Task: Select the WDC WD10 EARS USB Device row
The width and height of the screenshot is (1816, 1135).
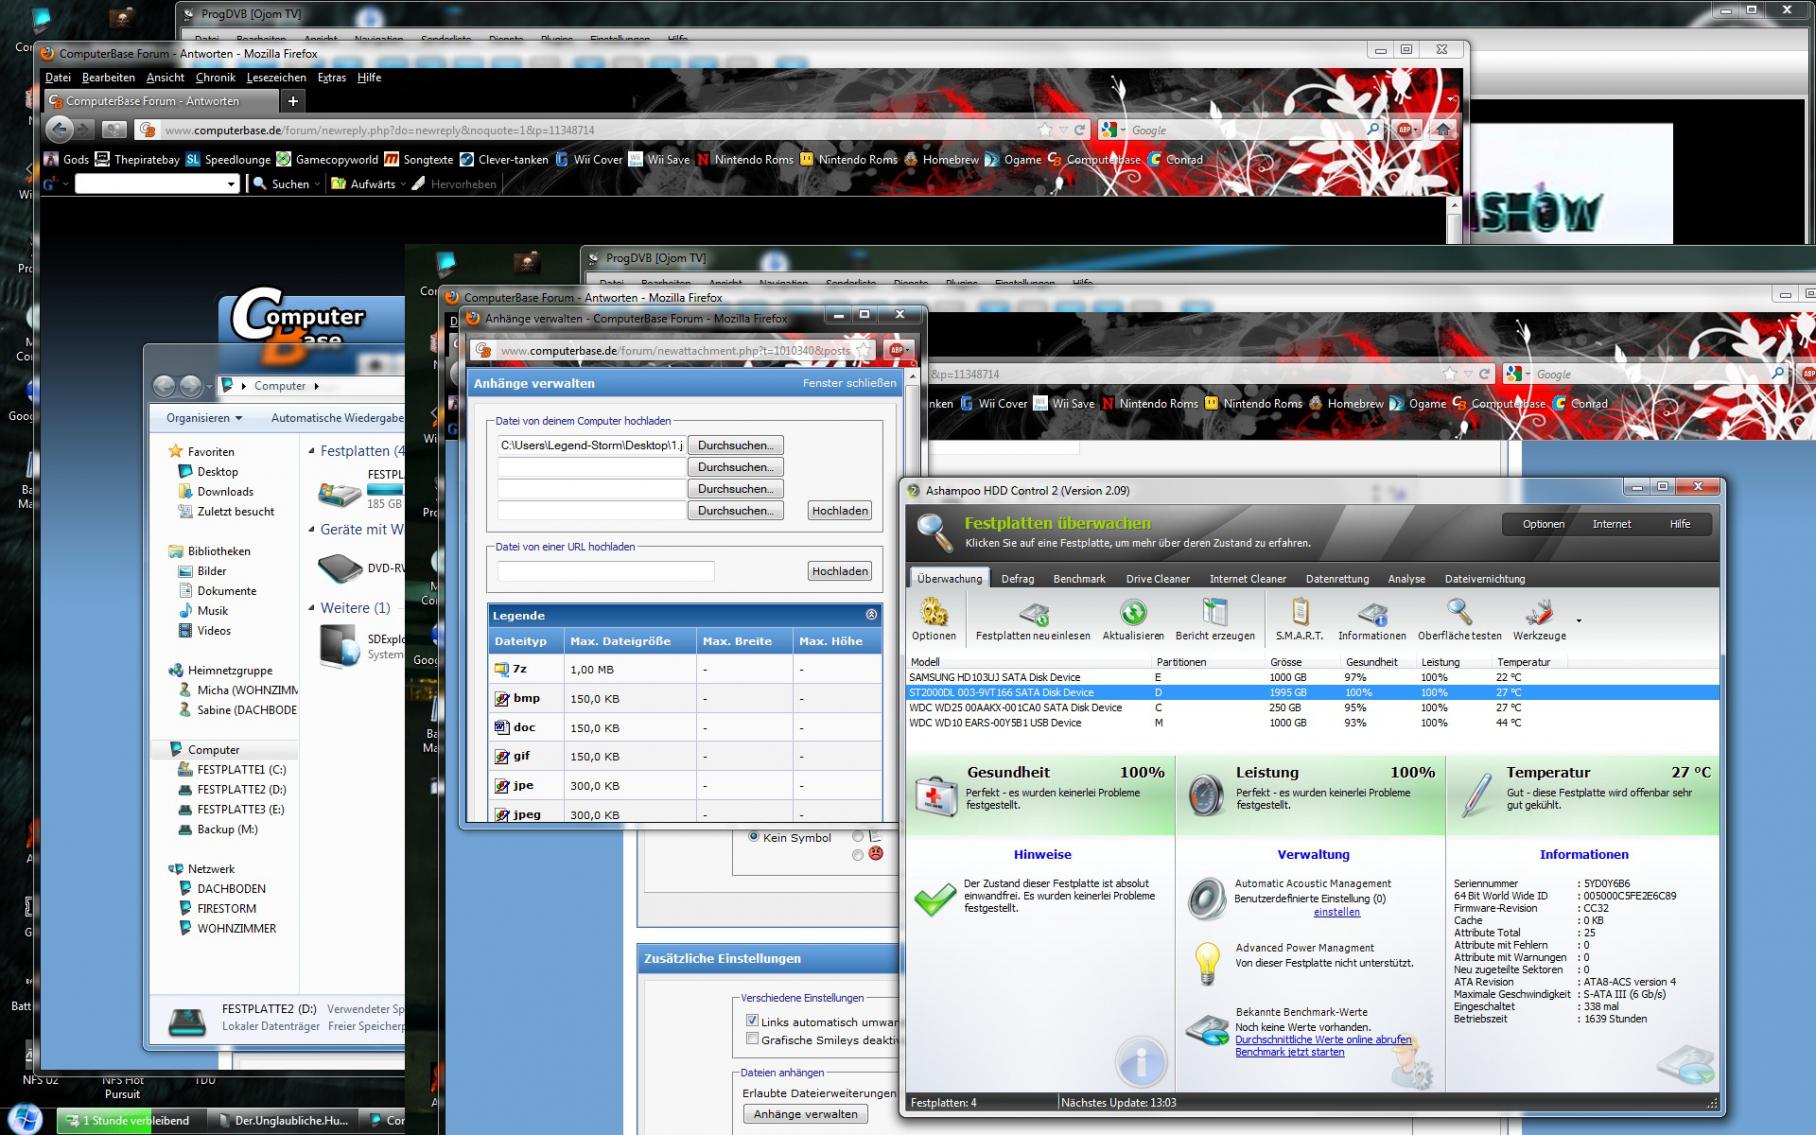Action: point(1312,722)
